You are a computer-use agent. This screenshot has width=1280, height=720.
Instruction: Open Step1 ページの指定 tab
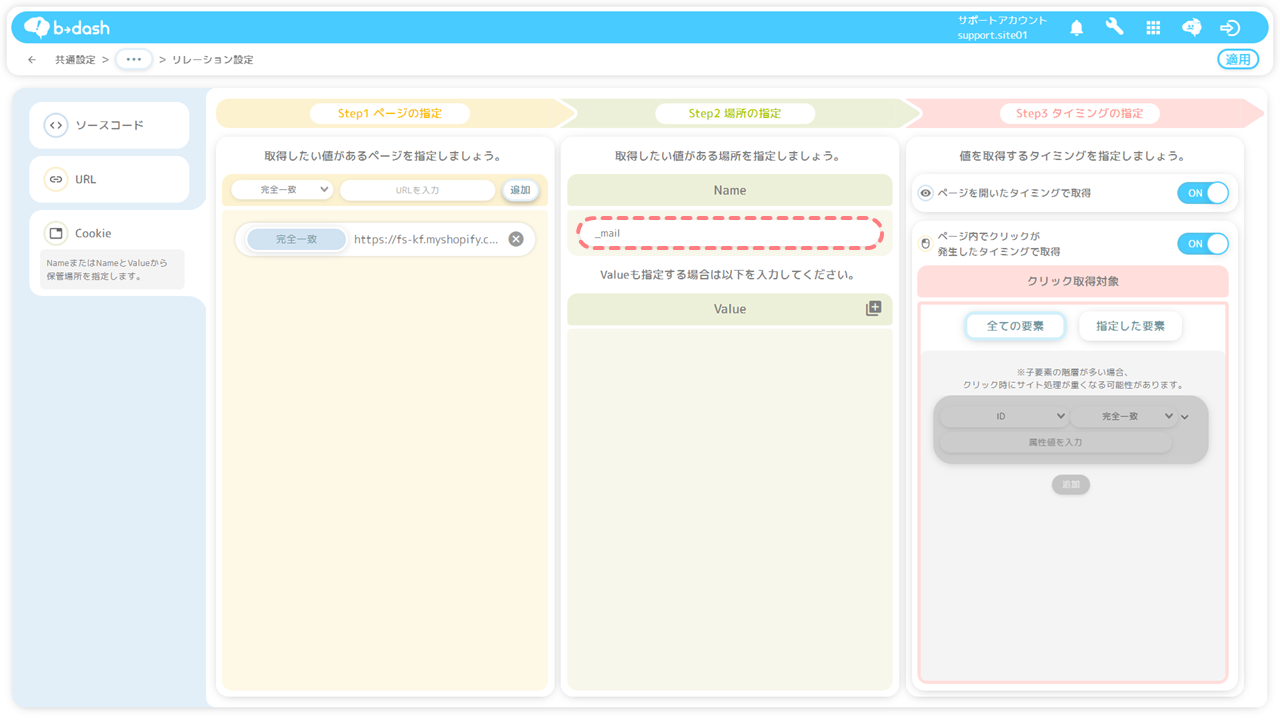[x=389, y=113]
